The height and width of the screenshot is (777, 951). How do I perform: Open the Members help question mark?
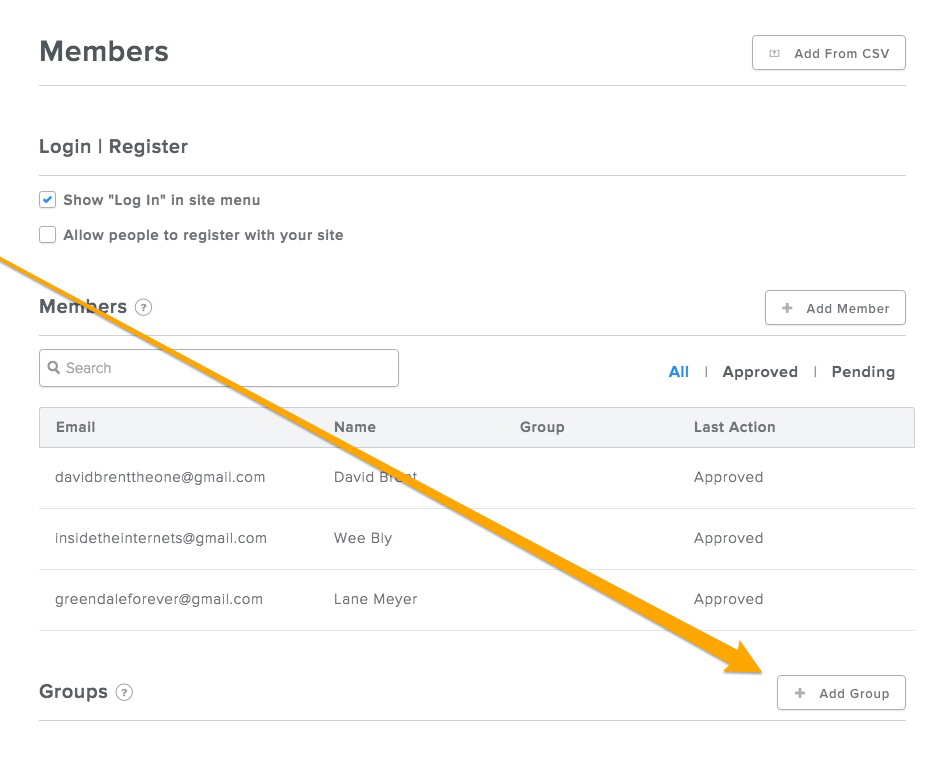[x=143, y=308]
